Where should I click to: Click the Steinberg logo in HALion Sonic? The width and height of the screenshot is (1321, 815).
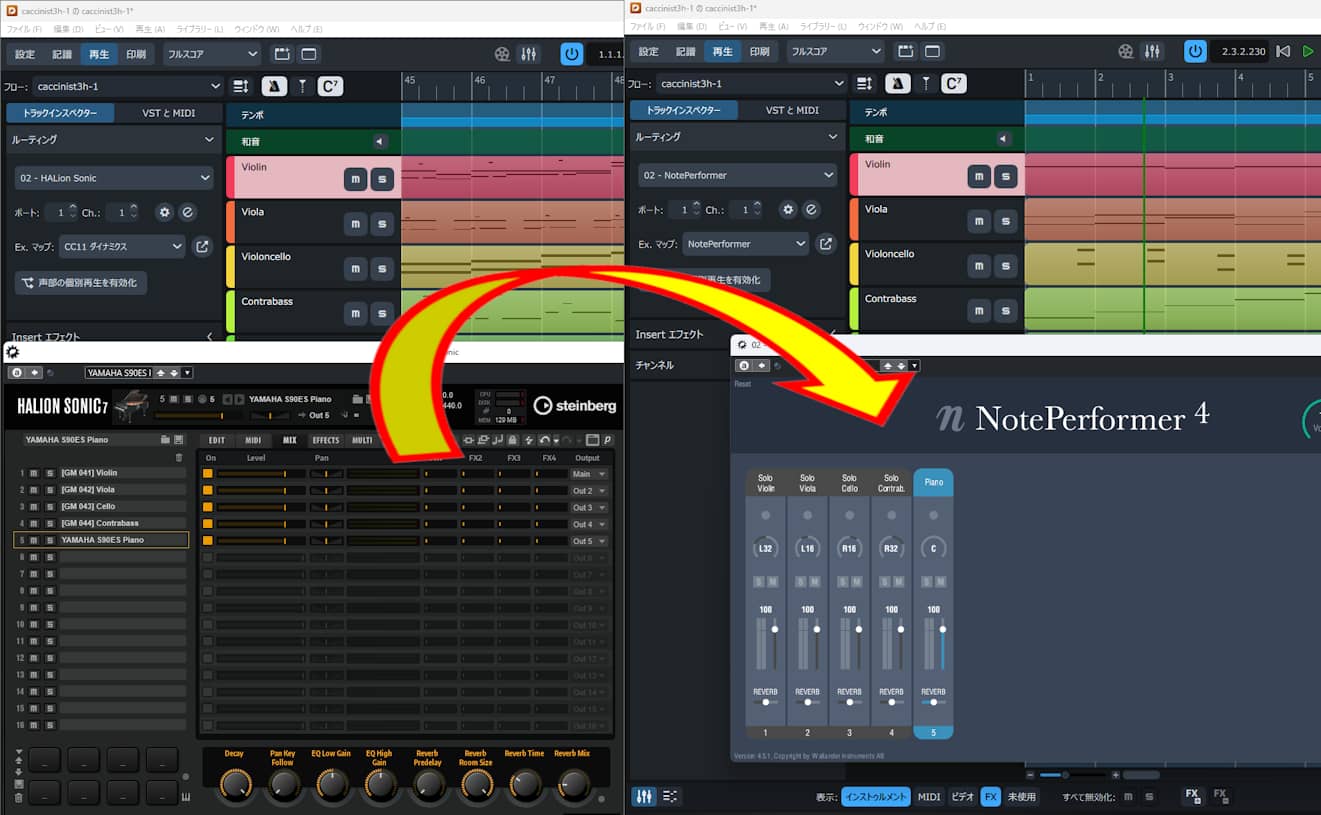(x=577, y=405)
